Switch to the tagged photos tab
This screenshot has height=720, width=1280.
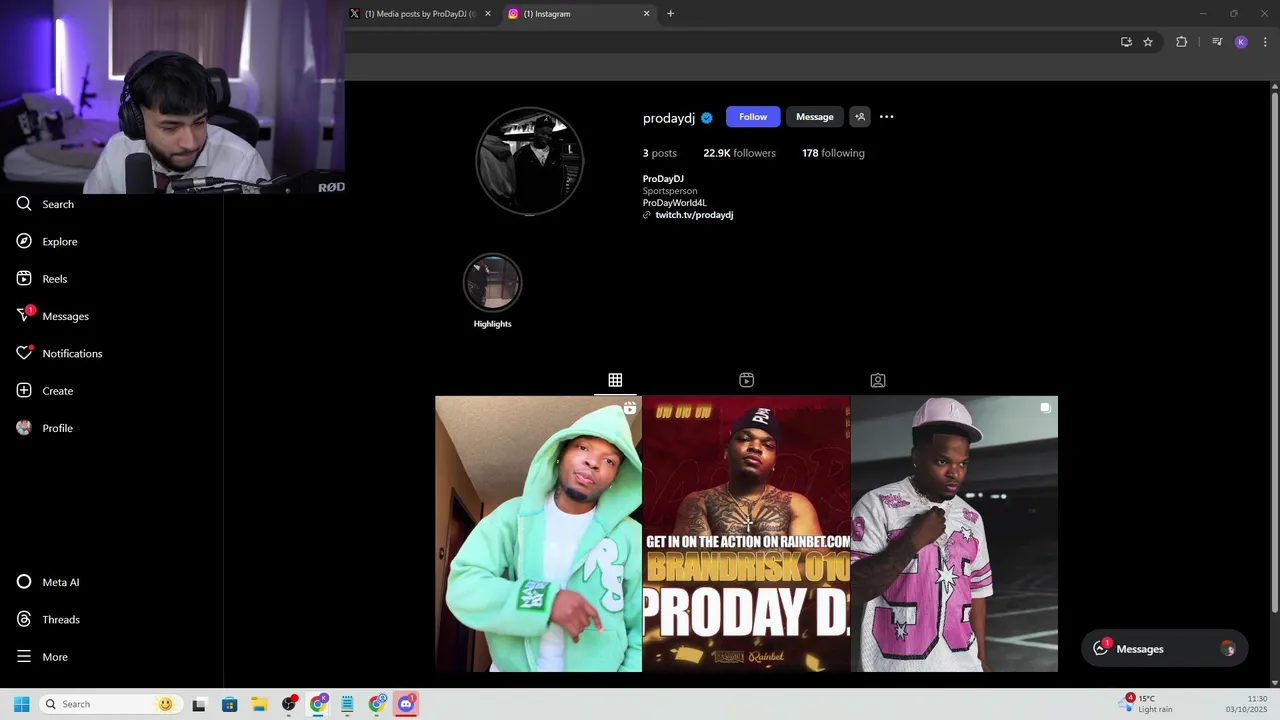click(x=878, y=380)
